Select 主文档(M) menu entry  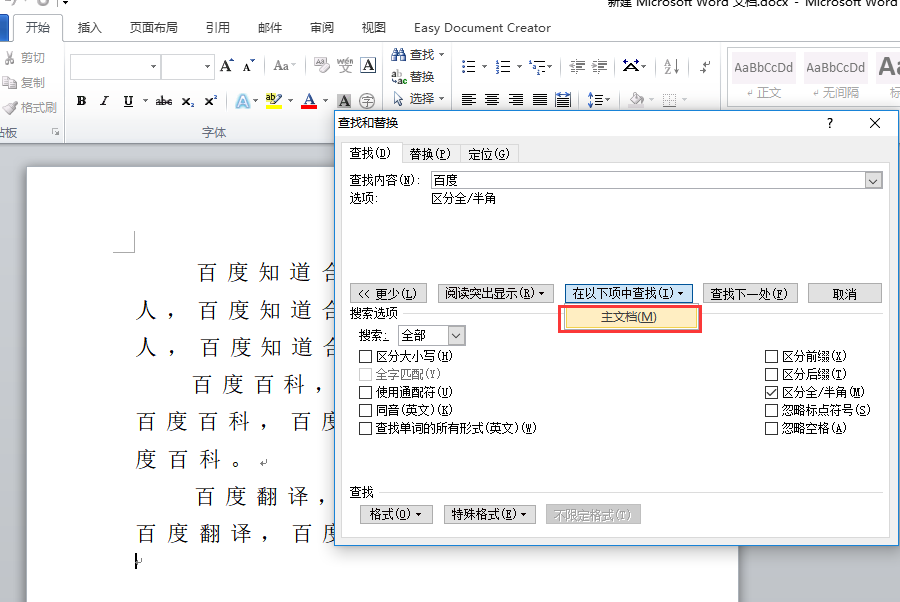pyautogui.click(x=630, y=317)
